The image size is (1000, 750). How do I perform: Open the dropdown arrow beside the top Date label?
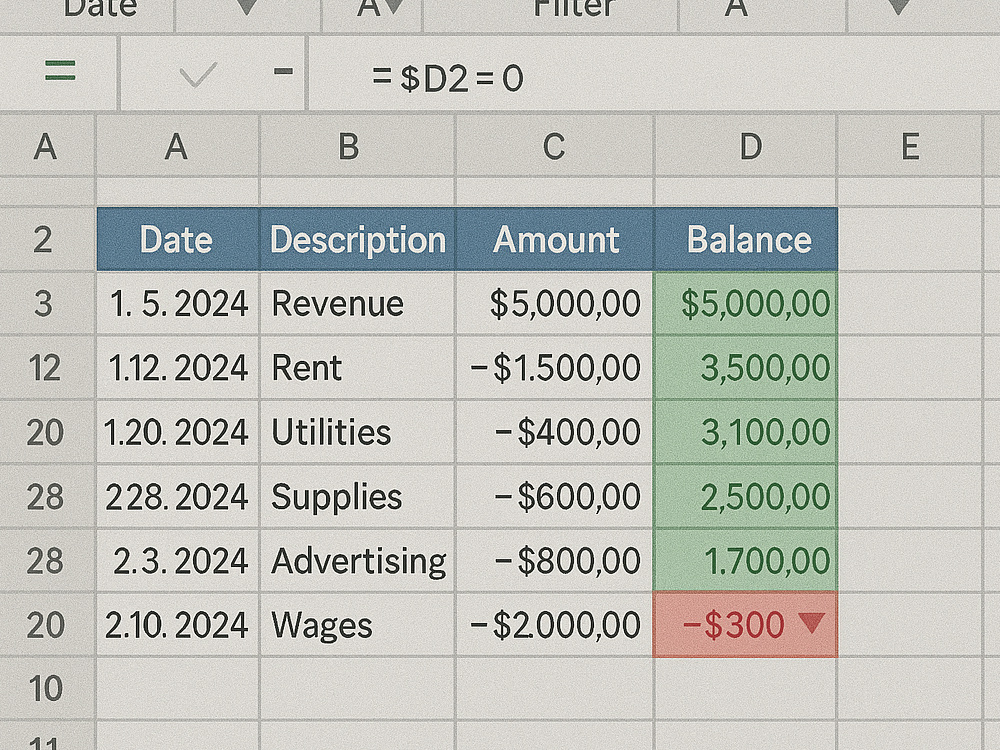coord(247,8)
